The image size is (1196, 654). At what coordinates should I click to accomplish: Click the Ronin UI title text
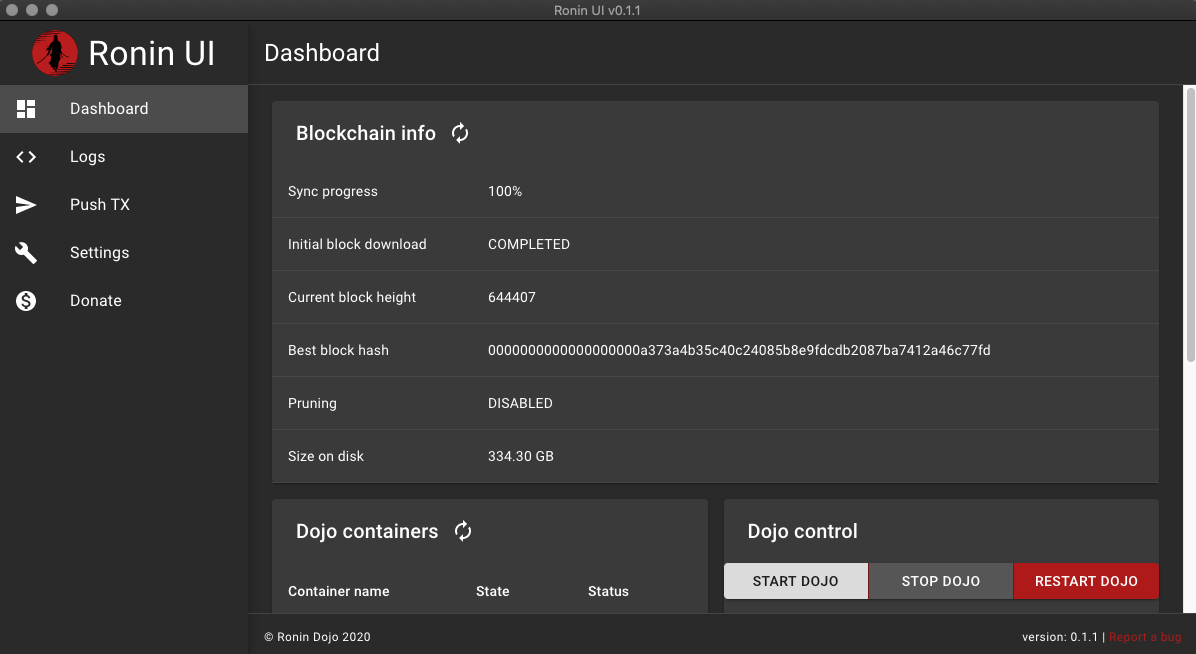(x=152, y=53)
